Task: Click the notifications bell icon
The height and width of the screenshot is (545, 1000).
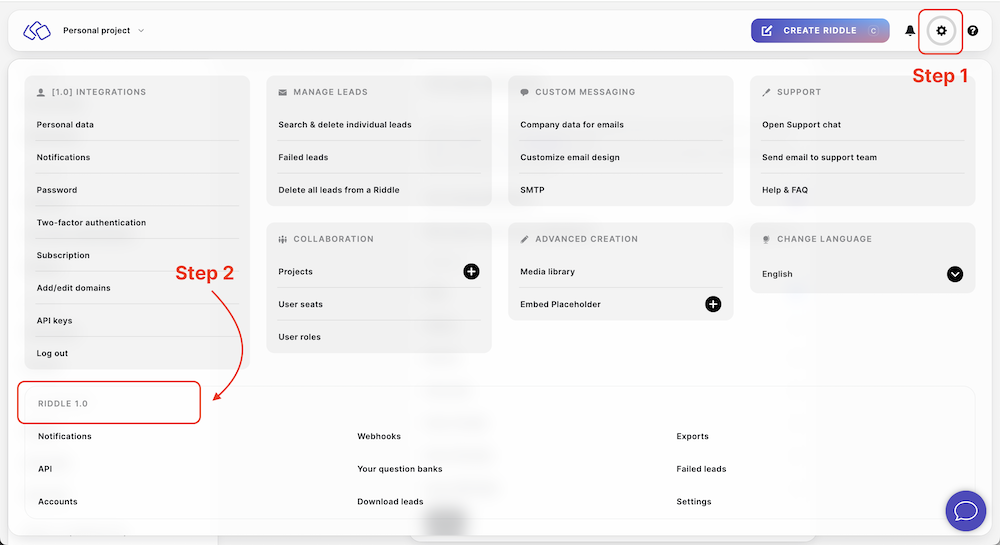Action: 910,31
